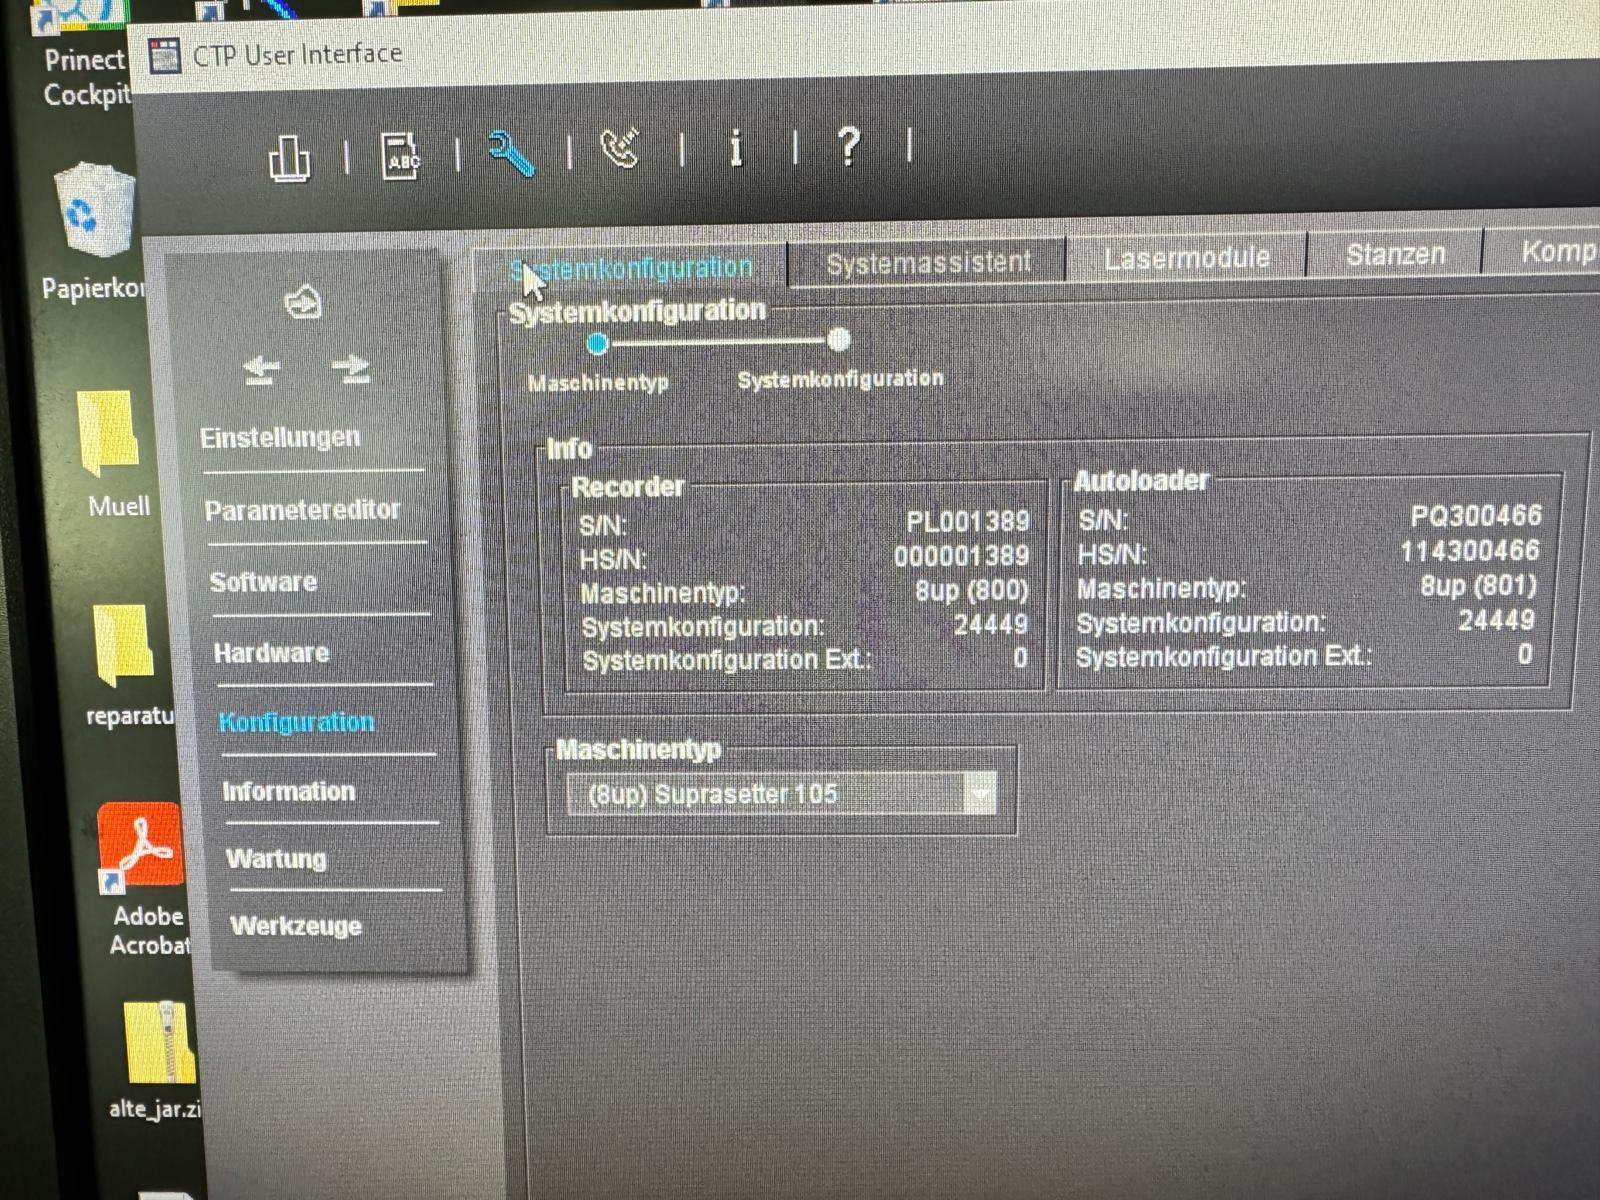Click the Maschinentyp step dot in the wizard
This screenshot has width=1600, height=1200.
(598, 342)
